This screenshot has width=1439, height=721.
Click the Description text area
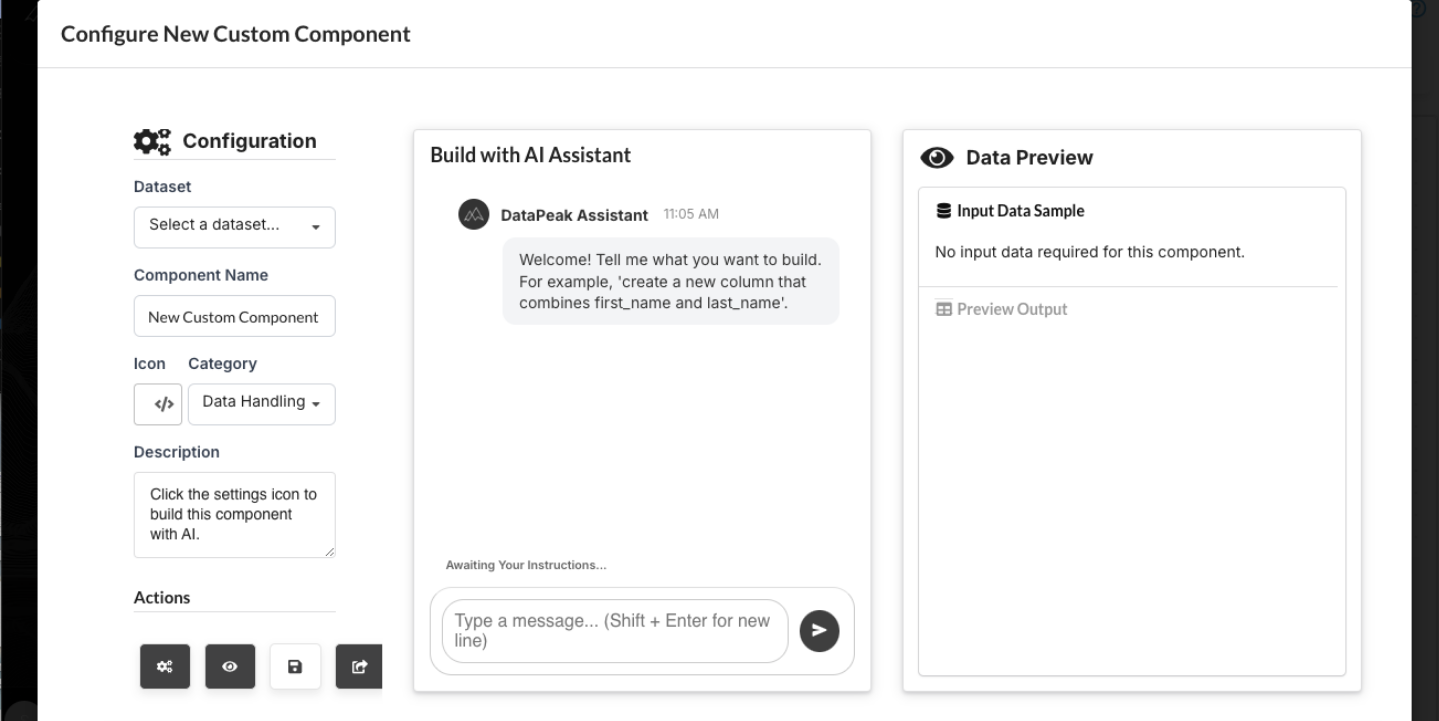tap(233, 514)
